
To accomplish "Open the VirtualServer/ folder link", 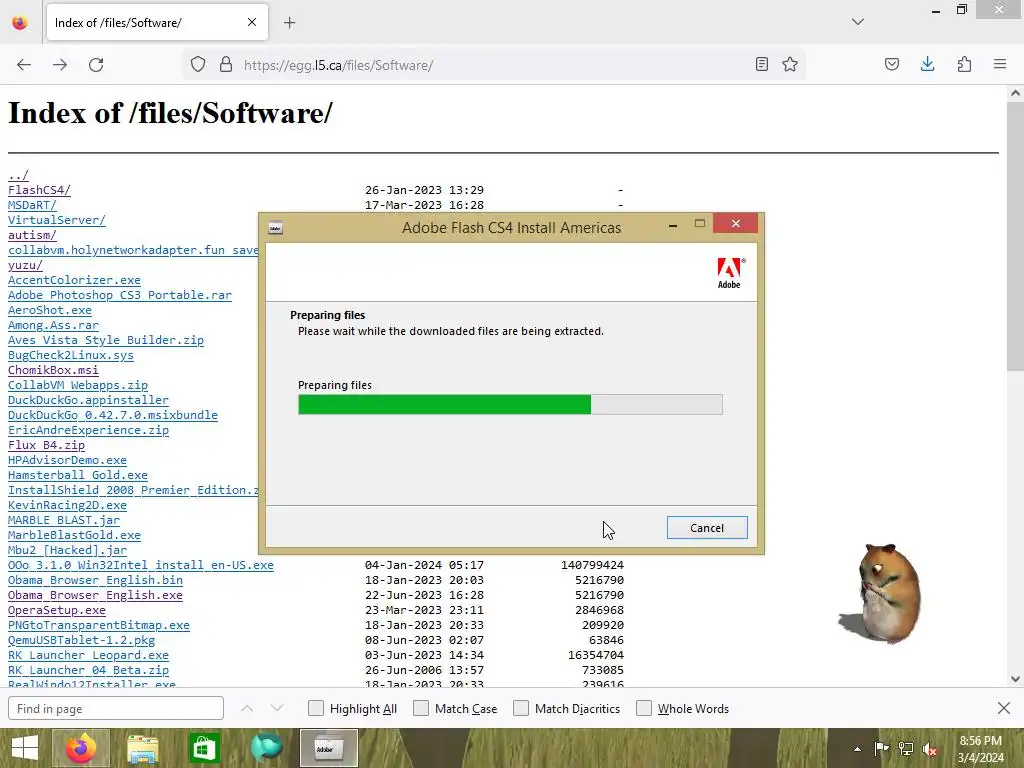I will (x=57, y=220).
